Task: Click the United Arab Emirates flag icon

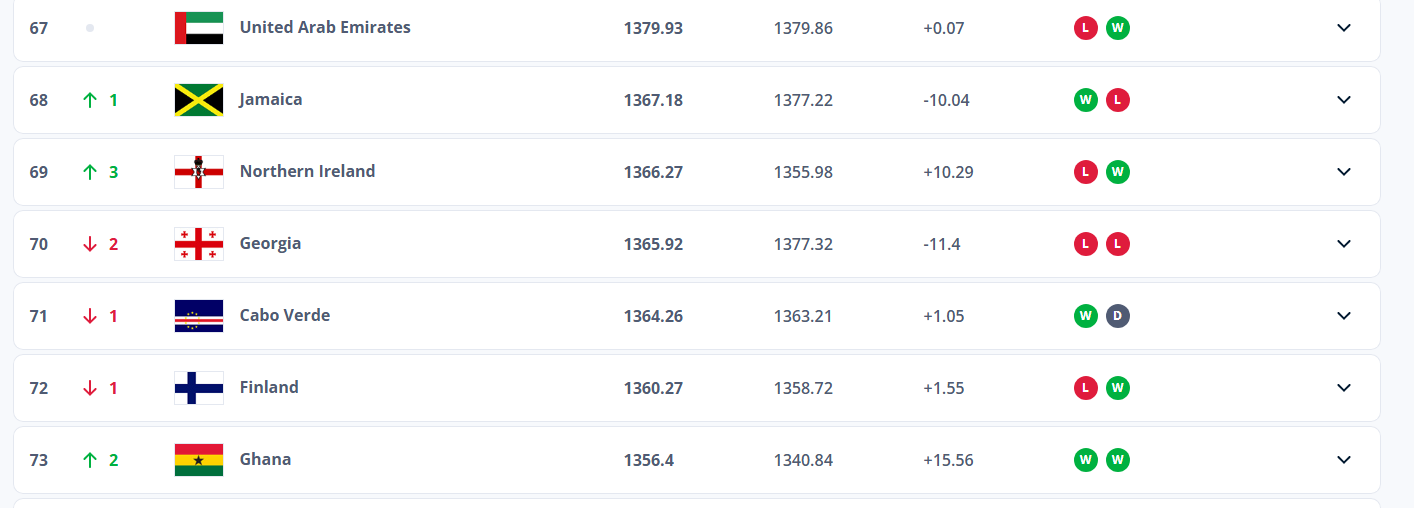Action: tap(199, 28)
